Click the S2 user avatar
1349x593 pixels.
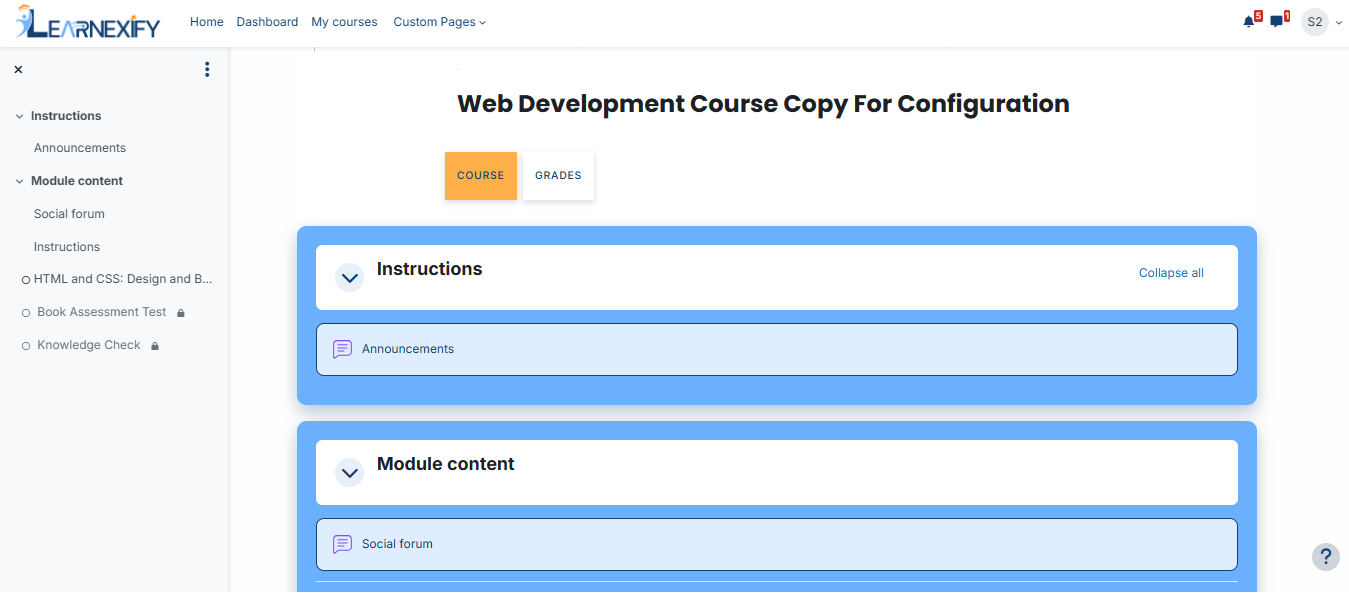(x=1315, y=22)
